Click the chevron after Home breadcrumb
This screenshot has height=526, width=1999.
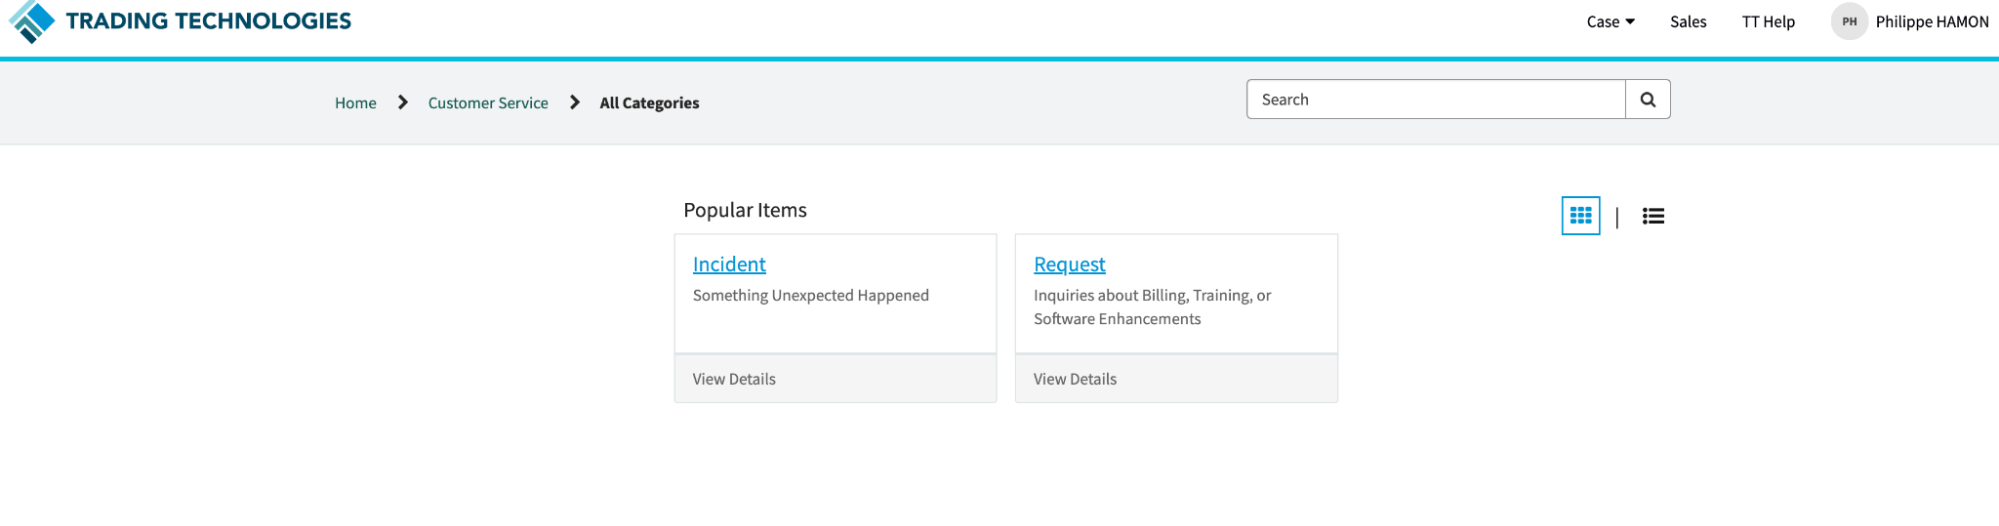(x=402, y=103)
